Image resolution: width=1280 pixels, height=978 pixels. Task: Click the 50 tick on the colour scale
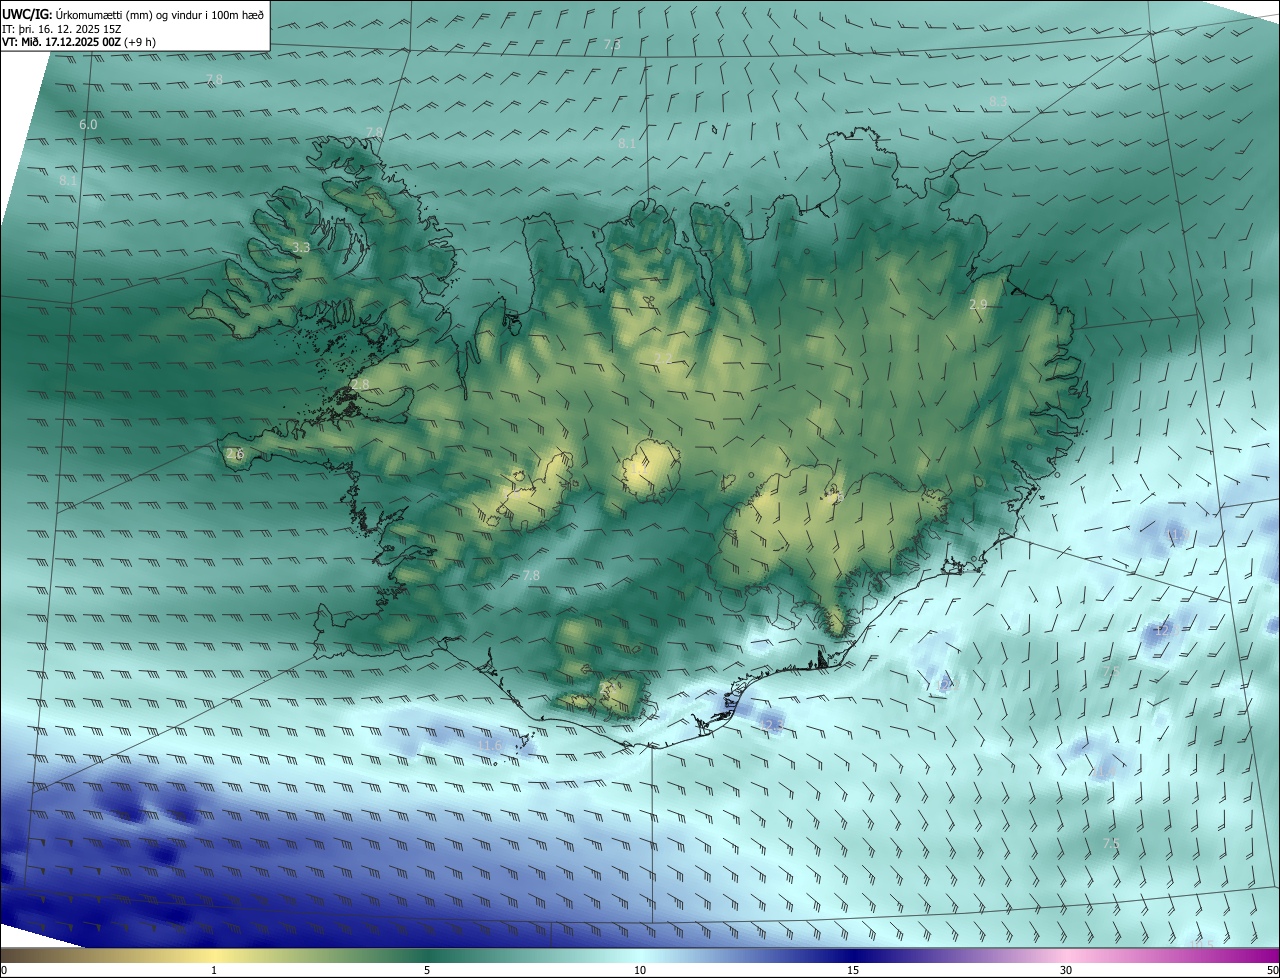click(x=1272, y=970)
